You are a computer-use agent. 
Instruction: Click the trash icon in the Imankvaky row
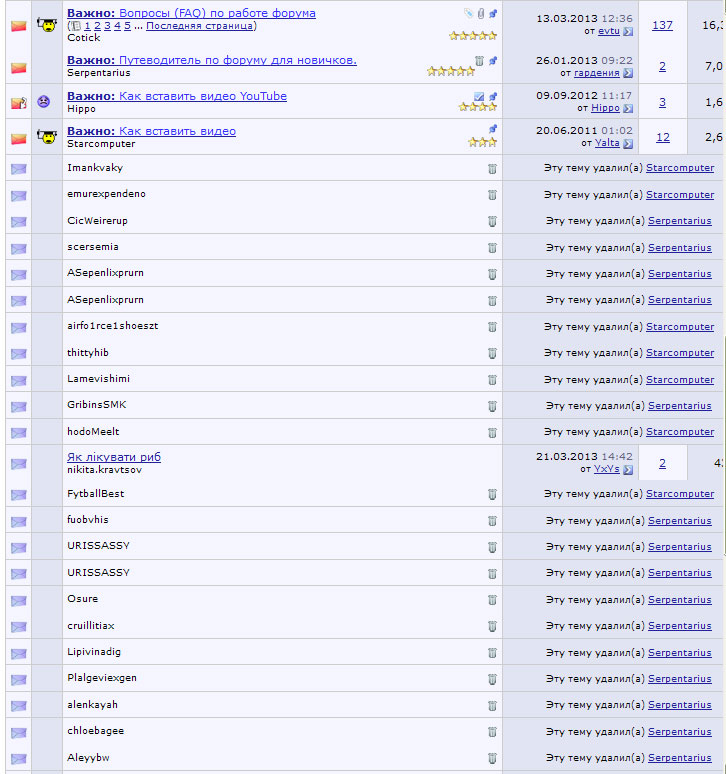(492, 169)
